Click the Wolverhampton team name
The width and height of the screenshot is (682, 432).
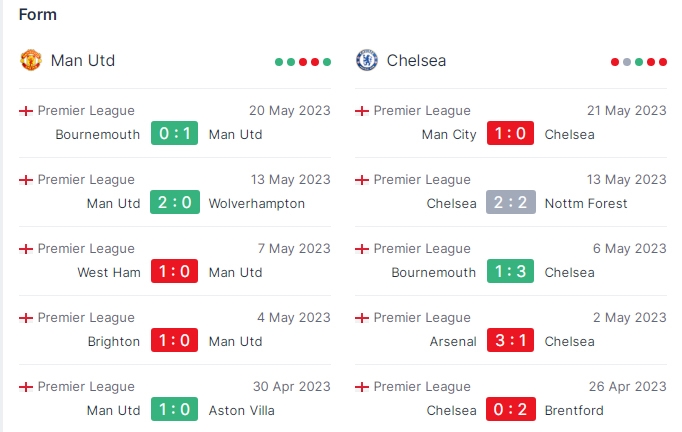pos(257,204)
